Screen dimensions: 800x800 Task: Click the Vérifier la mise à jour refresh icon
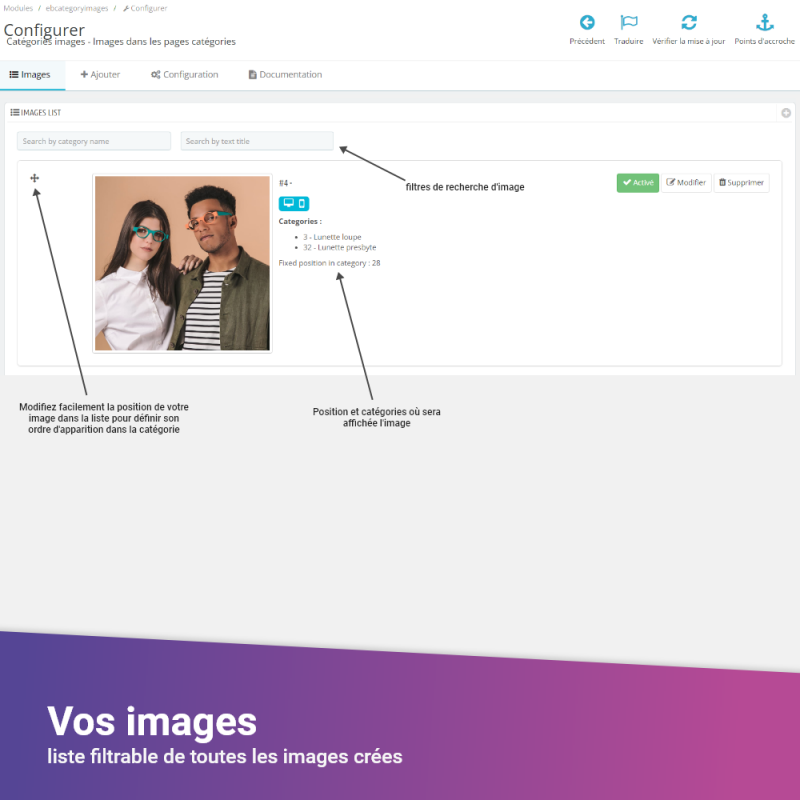690,22
